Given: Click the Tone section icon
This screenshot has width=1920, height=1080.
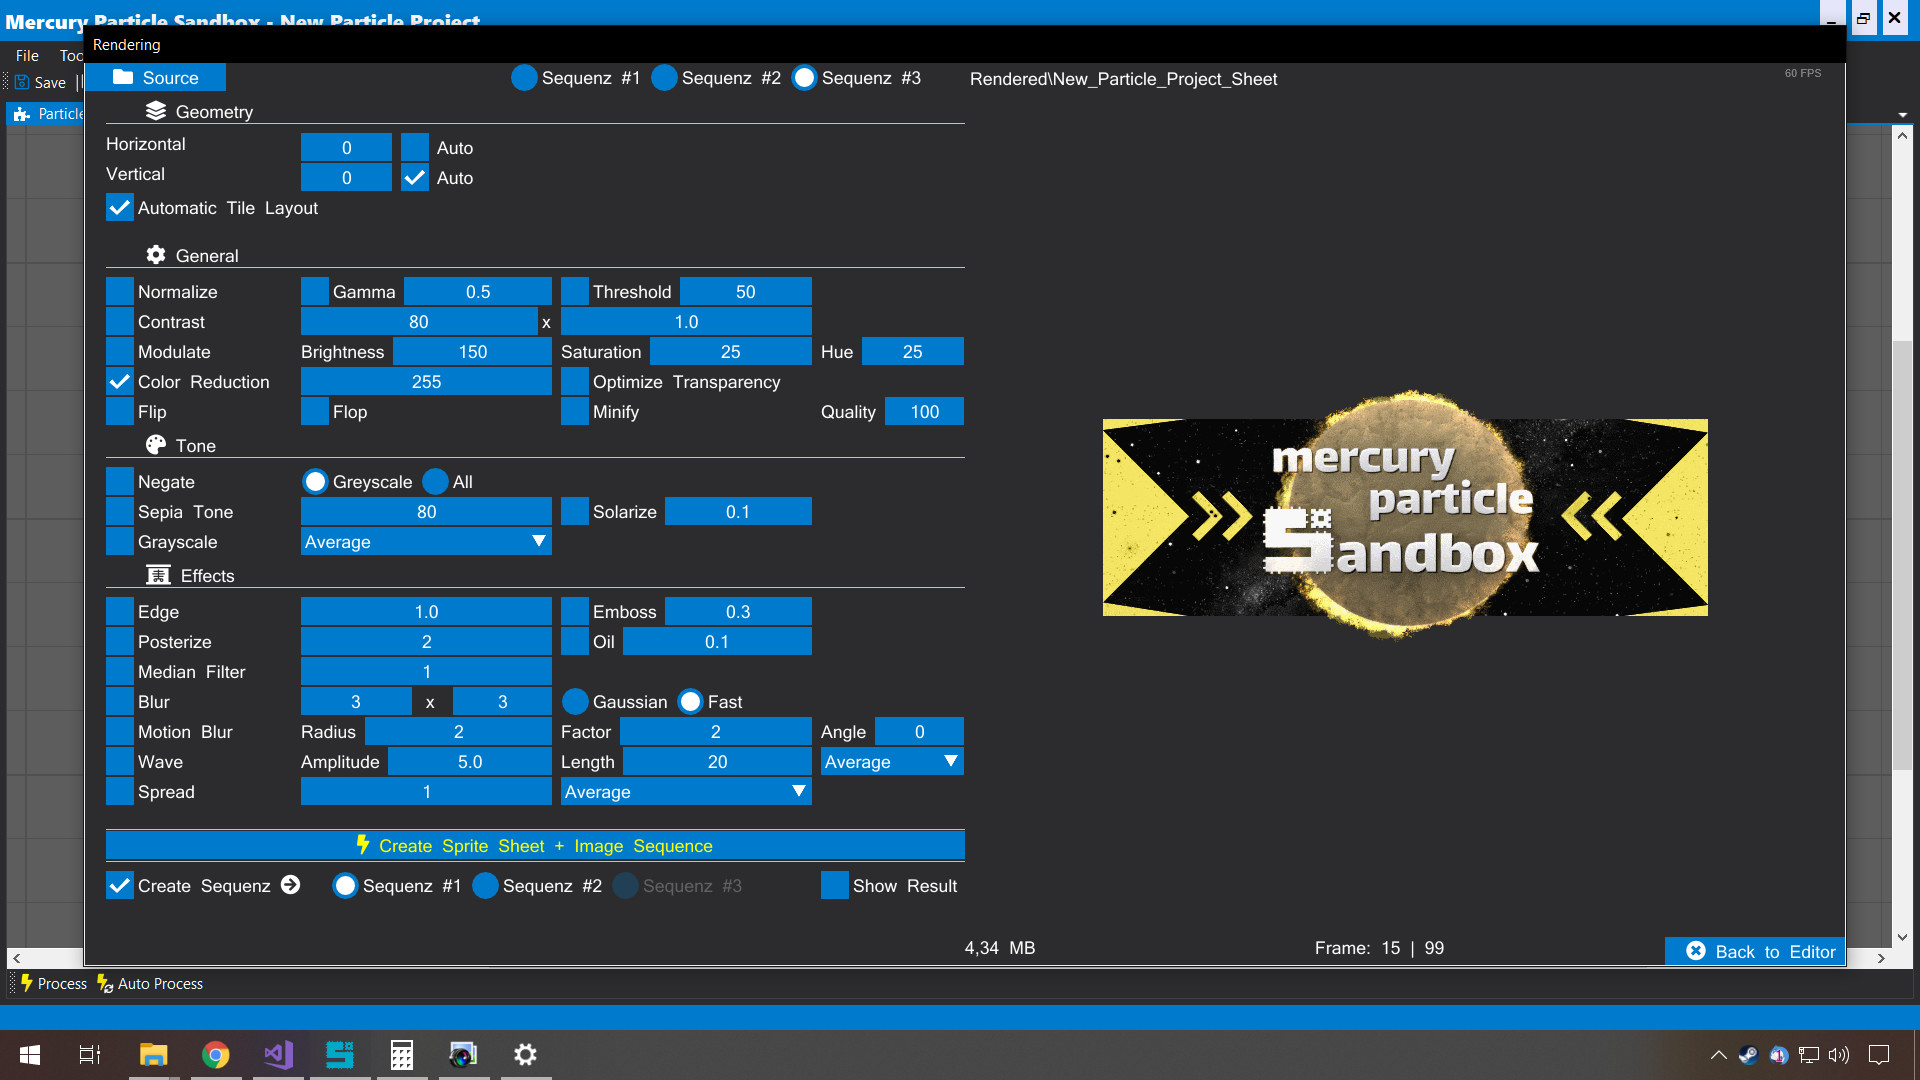Looking at the screenshot, I should (x=157, y=445).
